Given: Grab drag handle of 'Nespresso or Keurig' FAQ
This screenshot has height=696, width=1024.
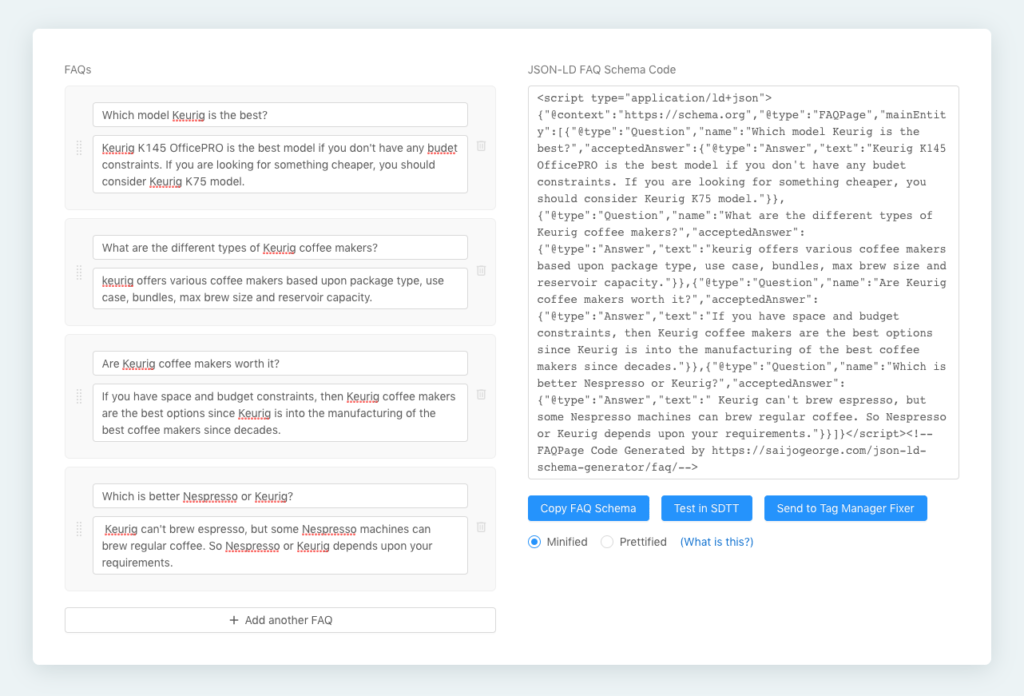Looking at the screenshot, I should (79, 529).
